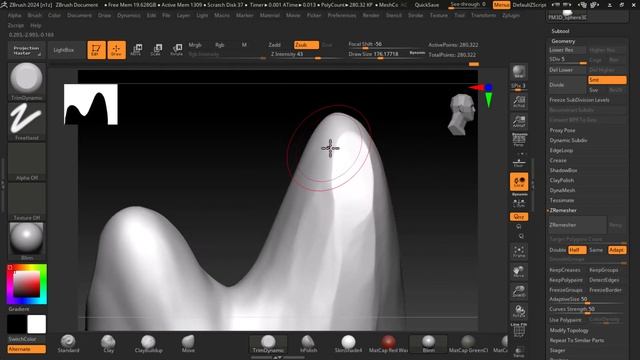Choose the ClayBuildup brush
The height and width of the screenshot is (360, 640).
tap(148, 344)
